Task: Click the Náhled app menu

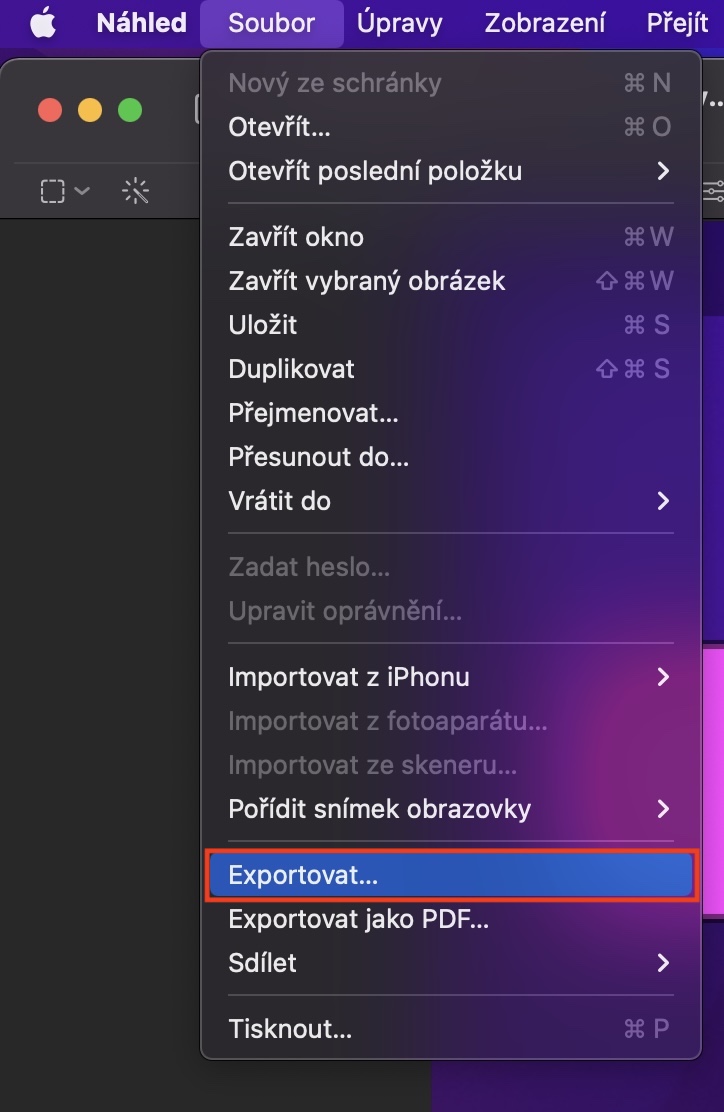Action: [141, 23]
